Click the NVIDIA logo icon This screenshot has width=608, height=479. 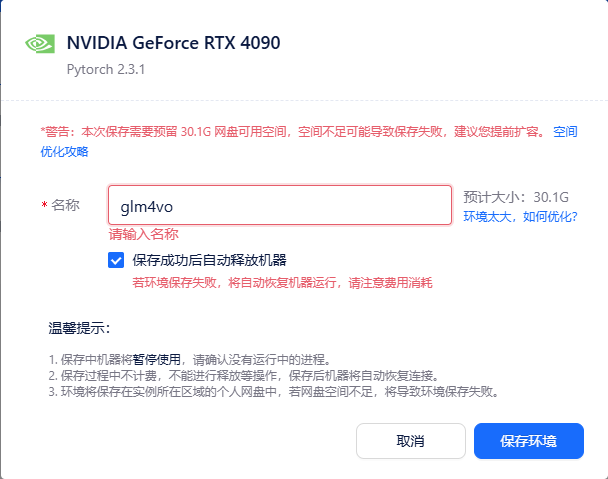(x=40, y=44)
